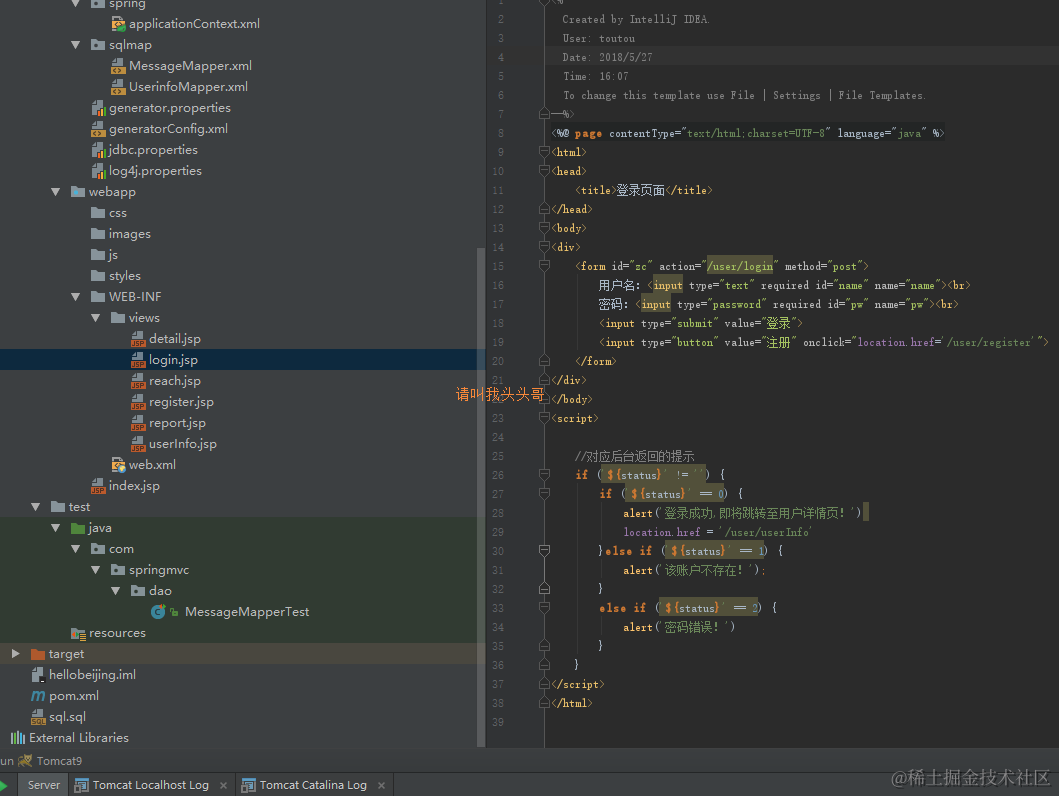Screen dimensions: 1059x796
Task: Fold the body tag at line 13
Action: 544,228
